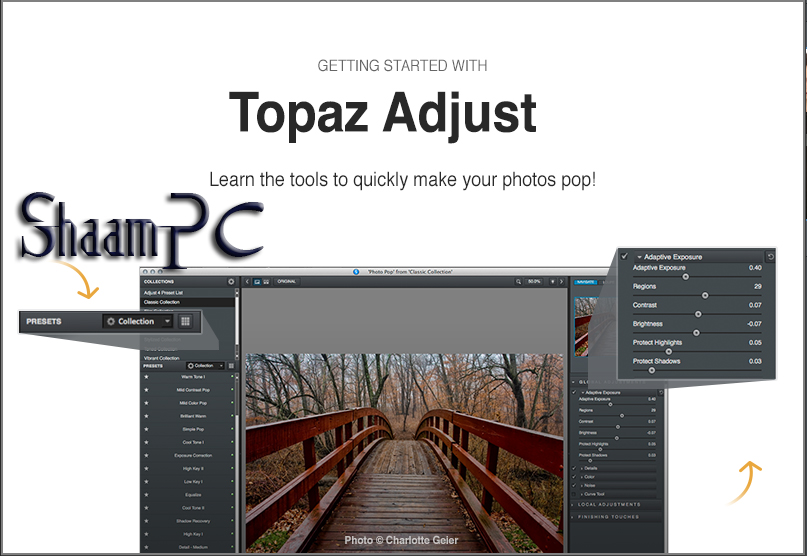Open small Collection dropdown in Presets header
Viewport: 807px width, 556px height.
pyautogui.click(x=205, y=366)
